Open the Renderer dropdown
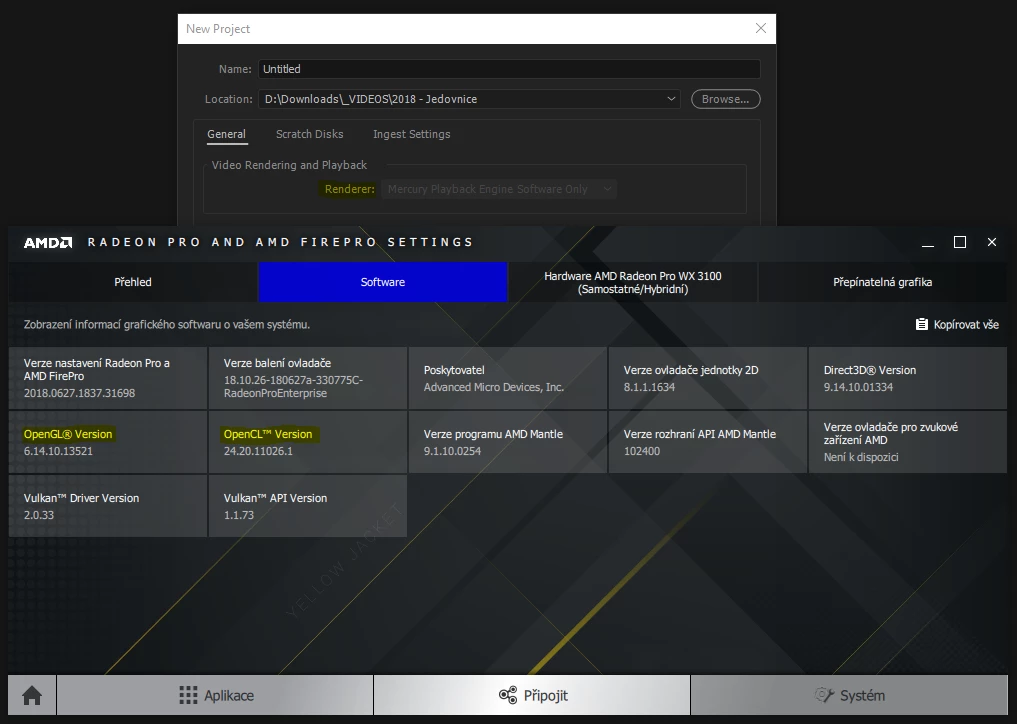The width and height of the screenshot is (1017, 724). pos(498,189)
